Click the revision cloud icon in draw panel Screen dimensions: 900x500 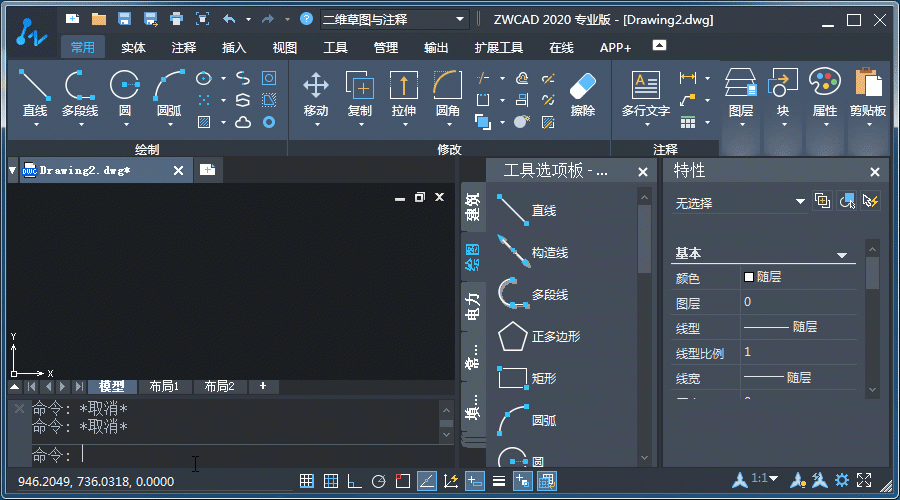coord(243,122)
